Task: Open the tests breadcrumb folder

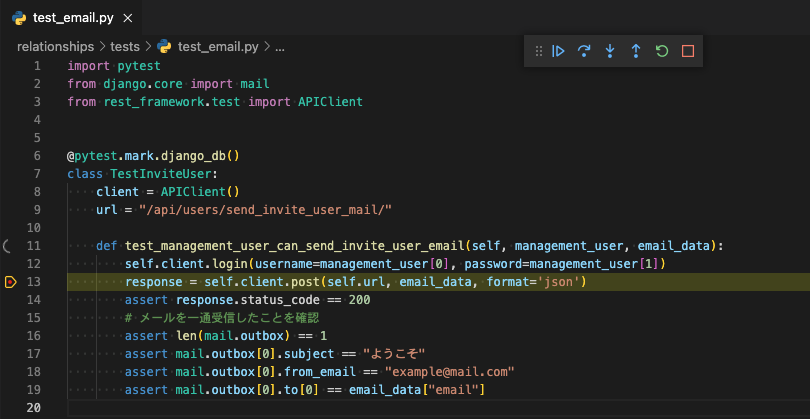Action: pyautogui.click(x=125, y=47)
